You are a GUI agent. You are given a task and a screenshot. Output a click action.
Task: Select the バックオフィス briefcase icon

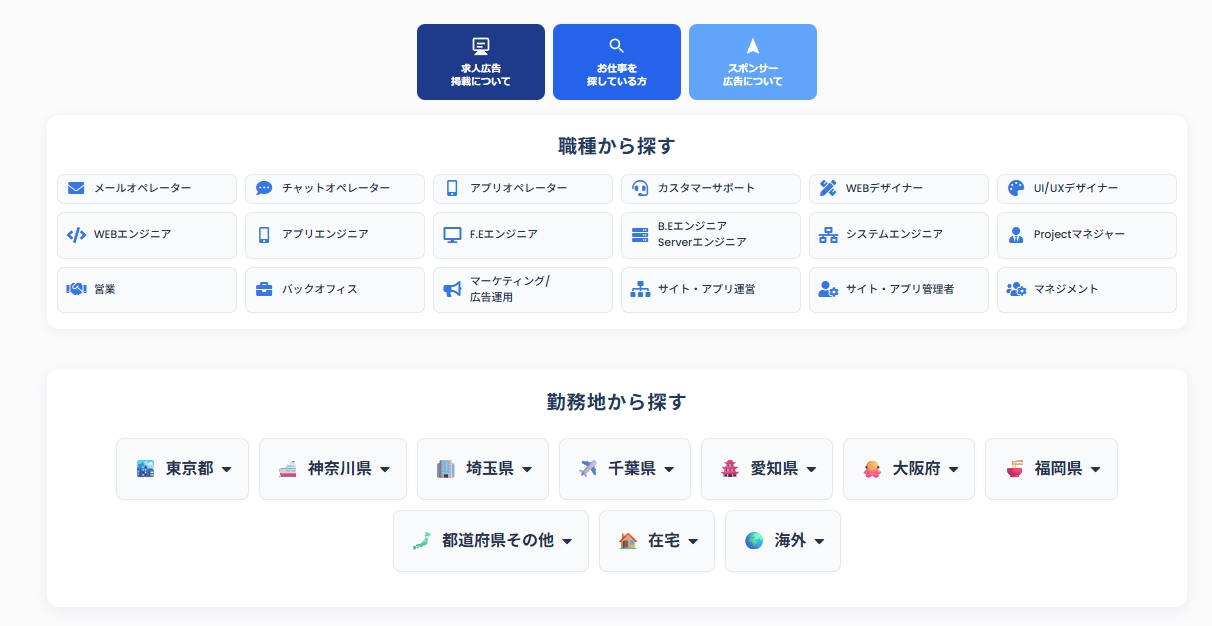point(263,289)
